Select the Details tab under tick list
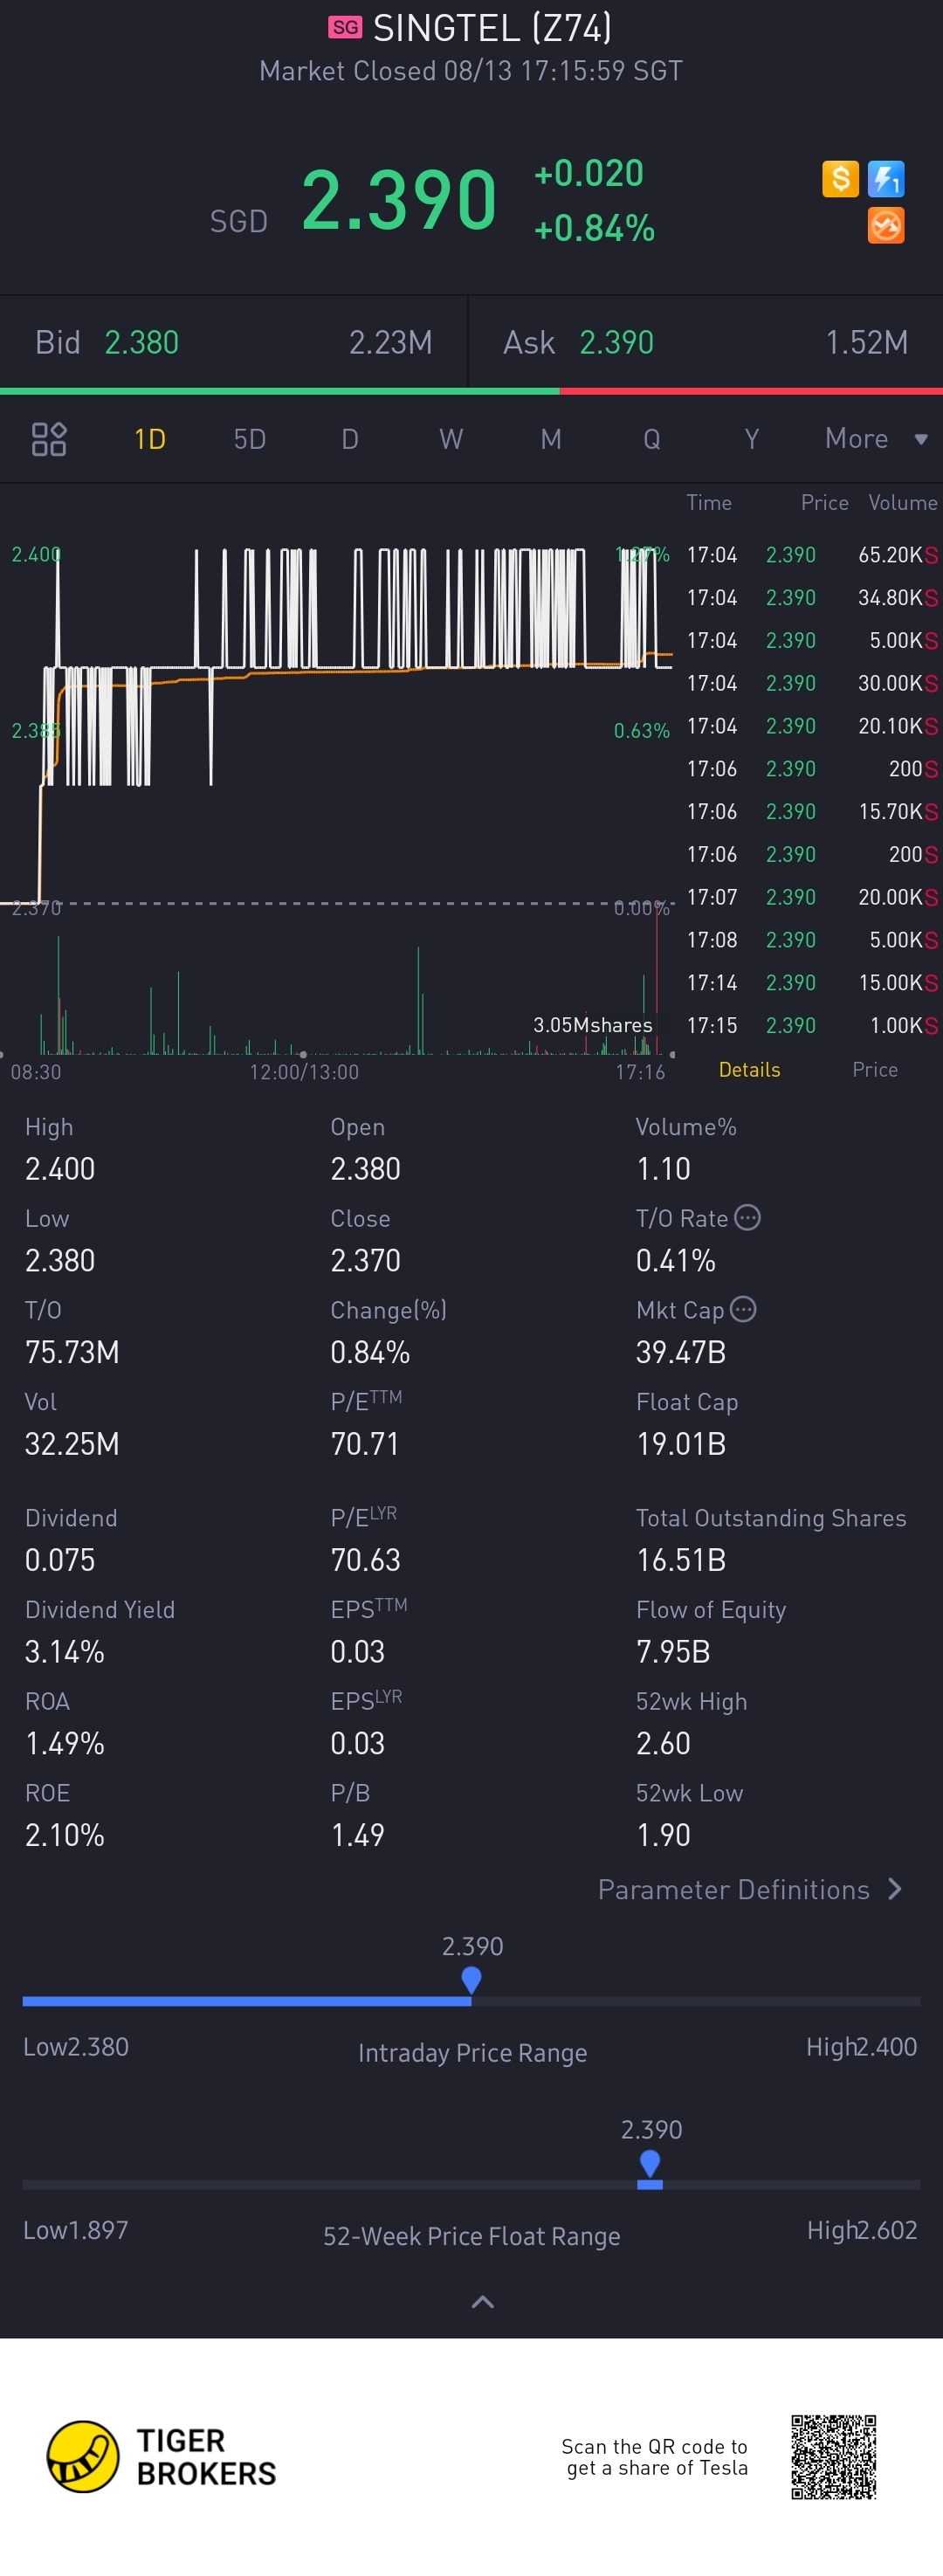This screenshot has height=2576, width=943. point(749,1069)
